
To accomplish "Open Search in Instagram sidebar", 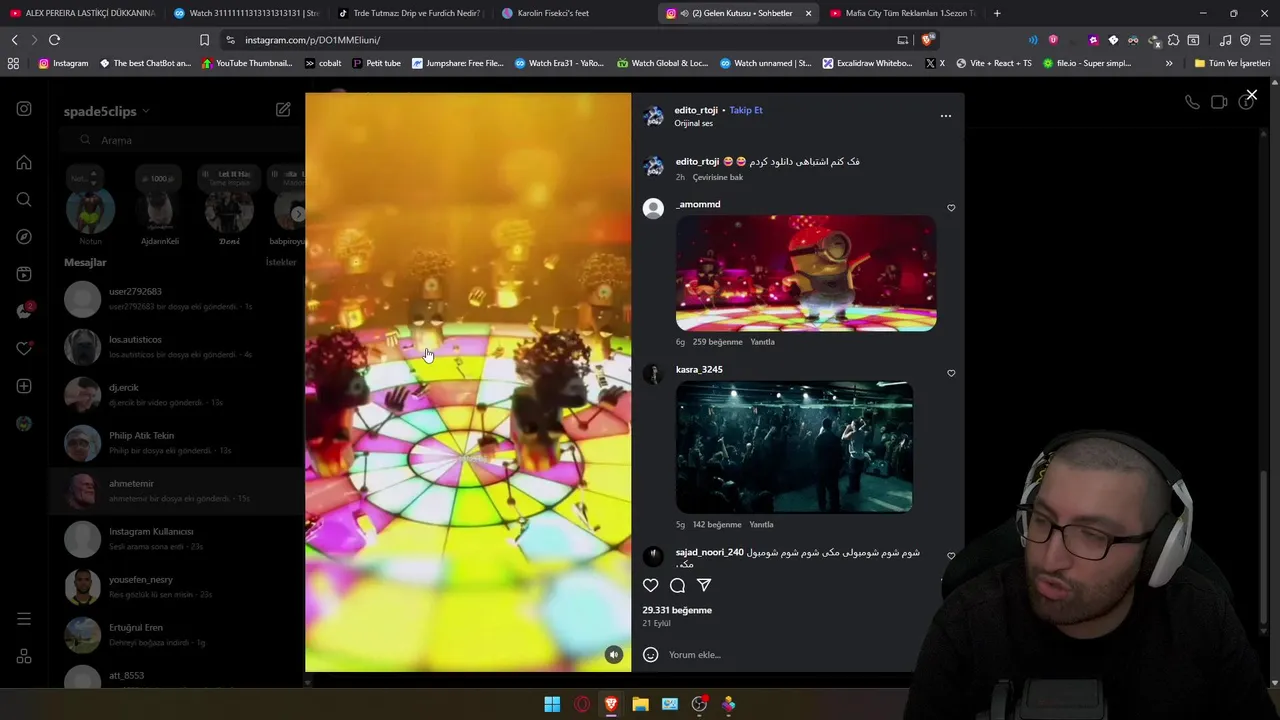I will [x=24, y=199].
